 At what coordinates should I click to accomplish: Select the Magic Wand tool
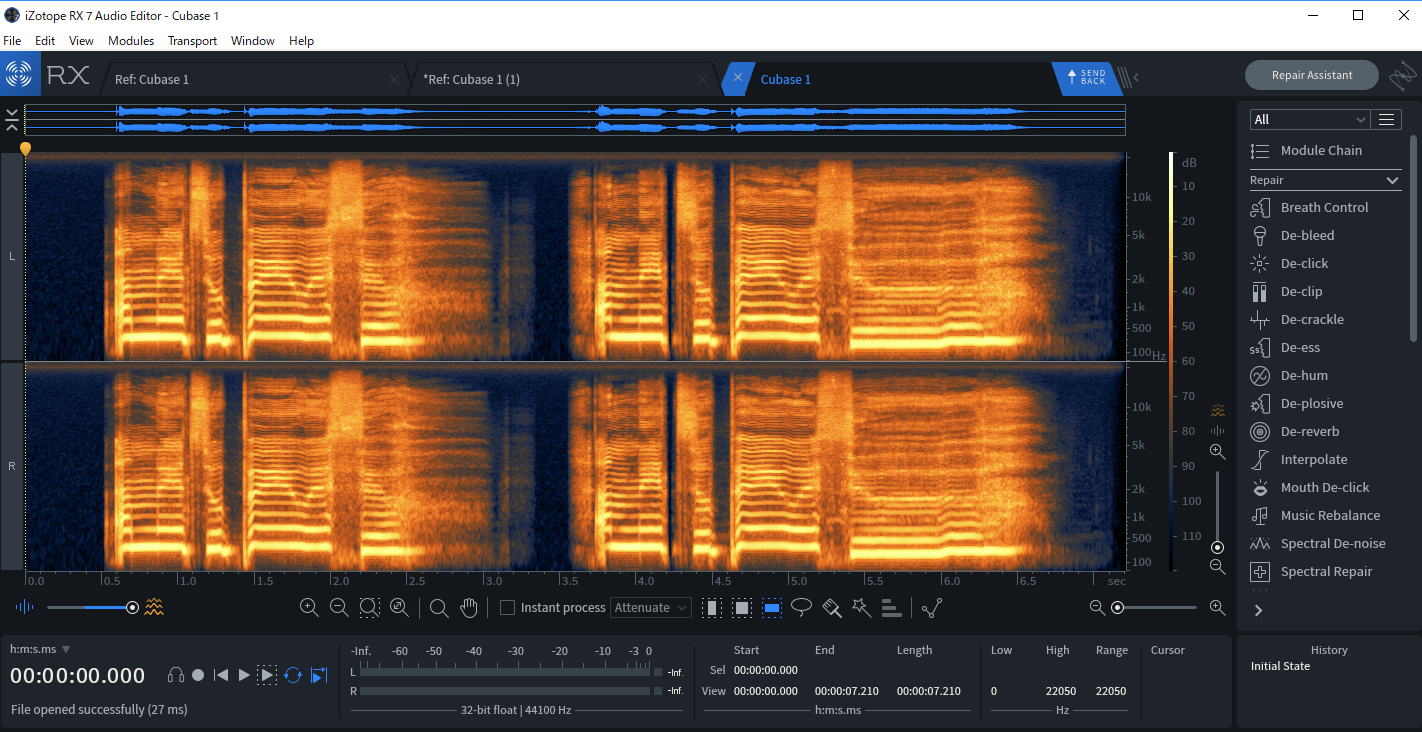[861, 607]
